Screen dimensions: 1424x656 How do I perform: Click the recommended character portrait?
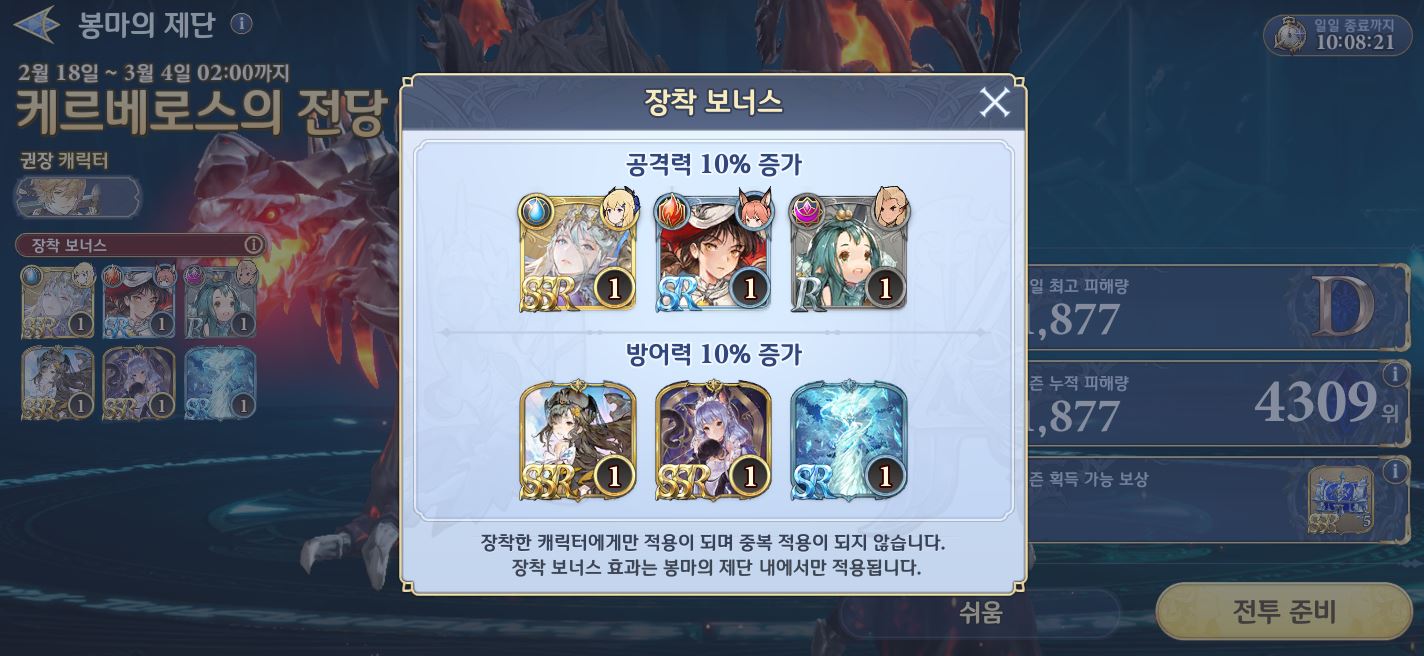click(x=78, y=197)
